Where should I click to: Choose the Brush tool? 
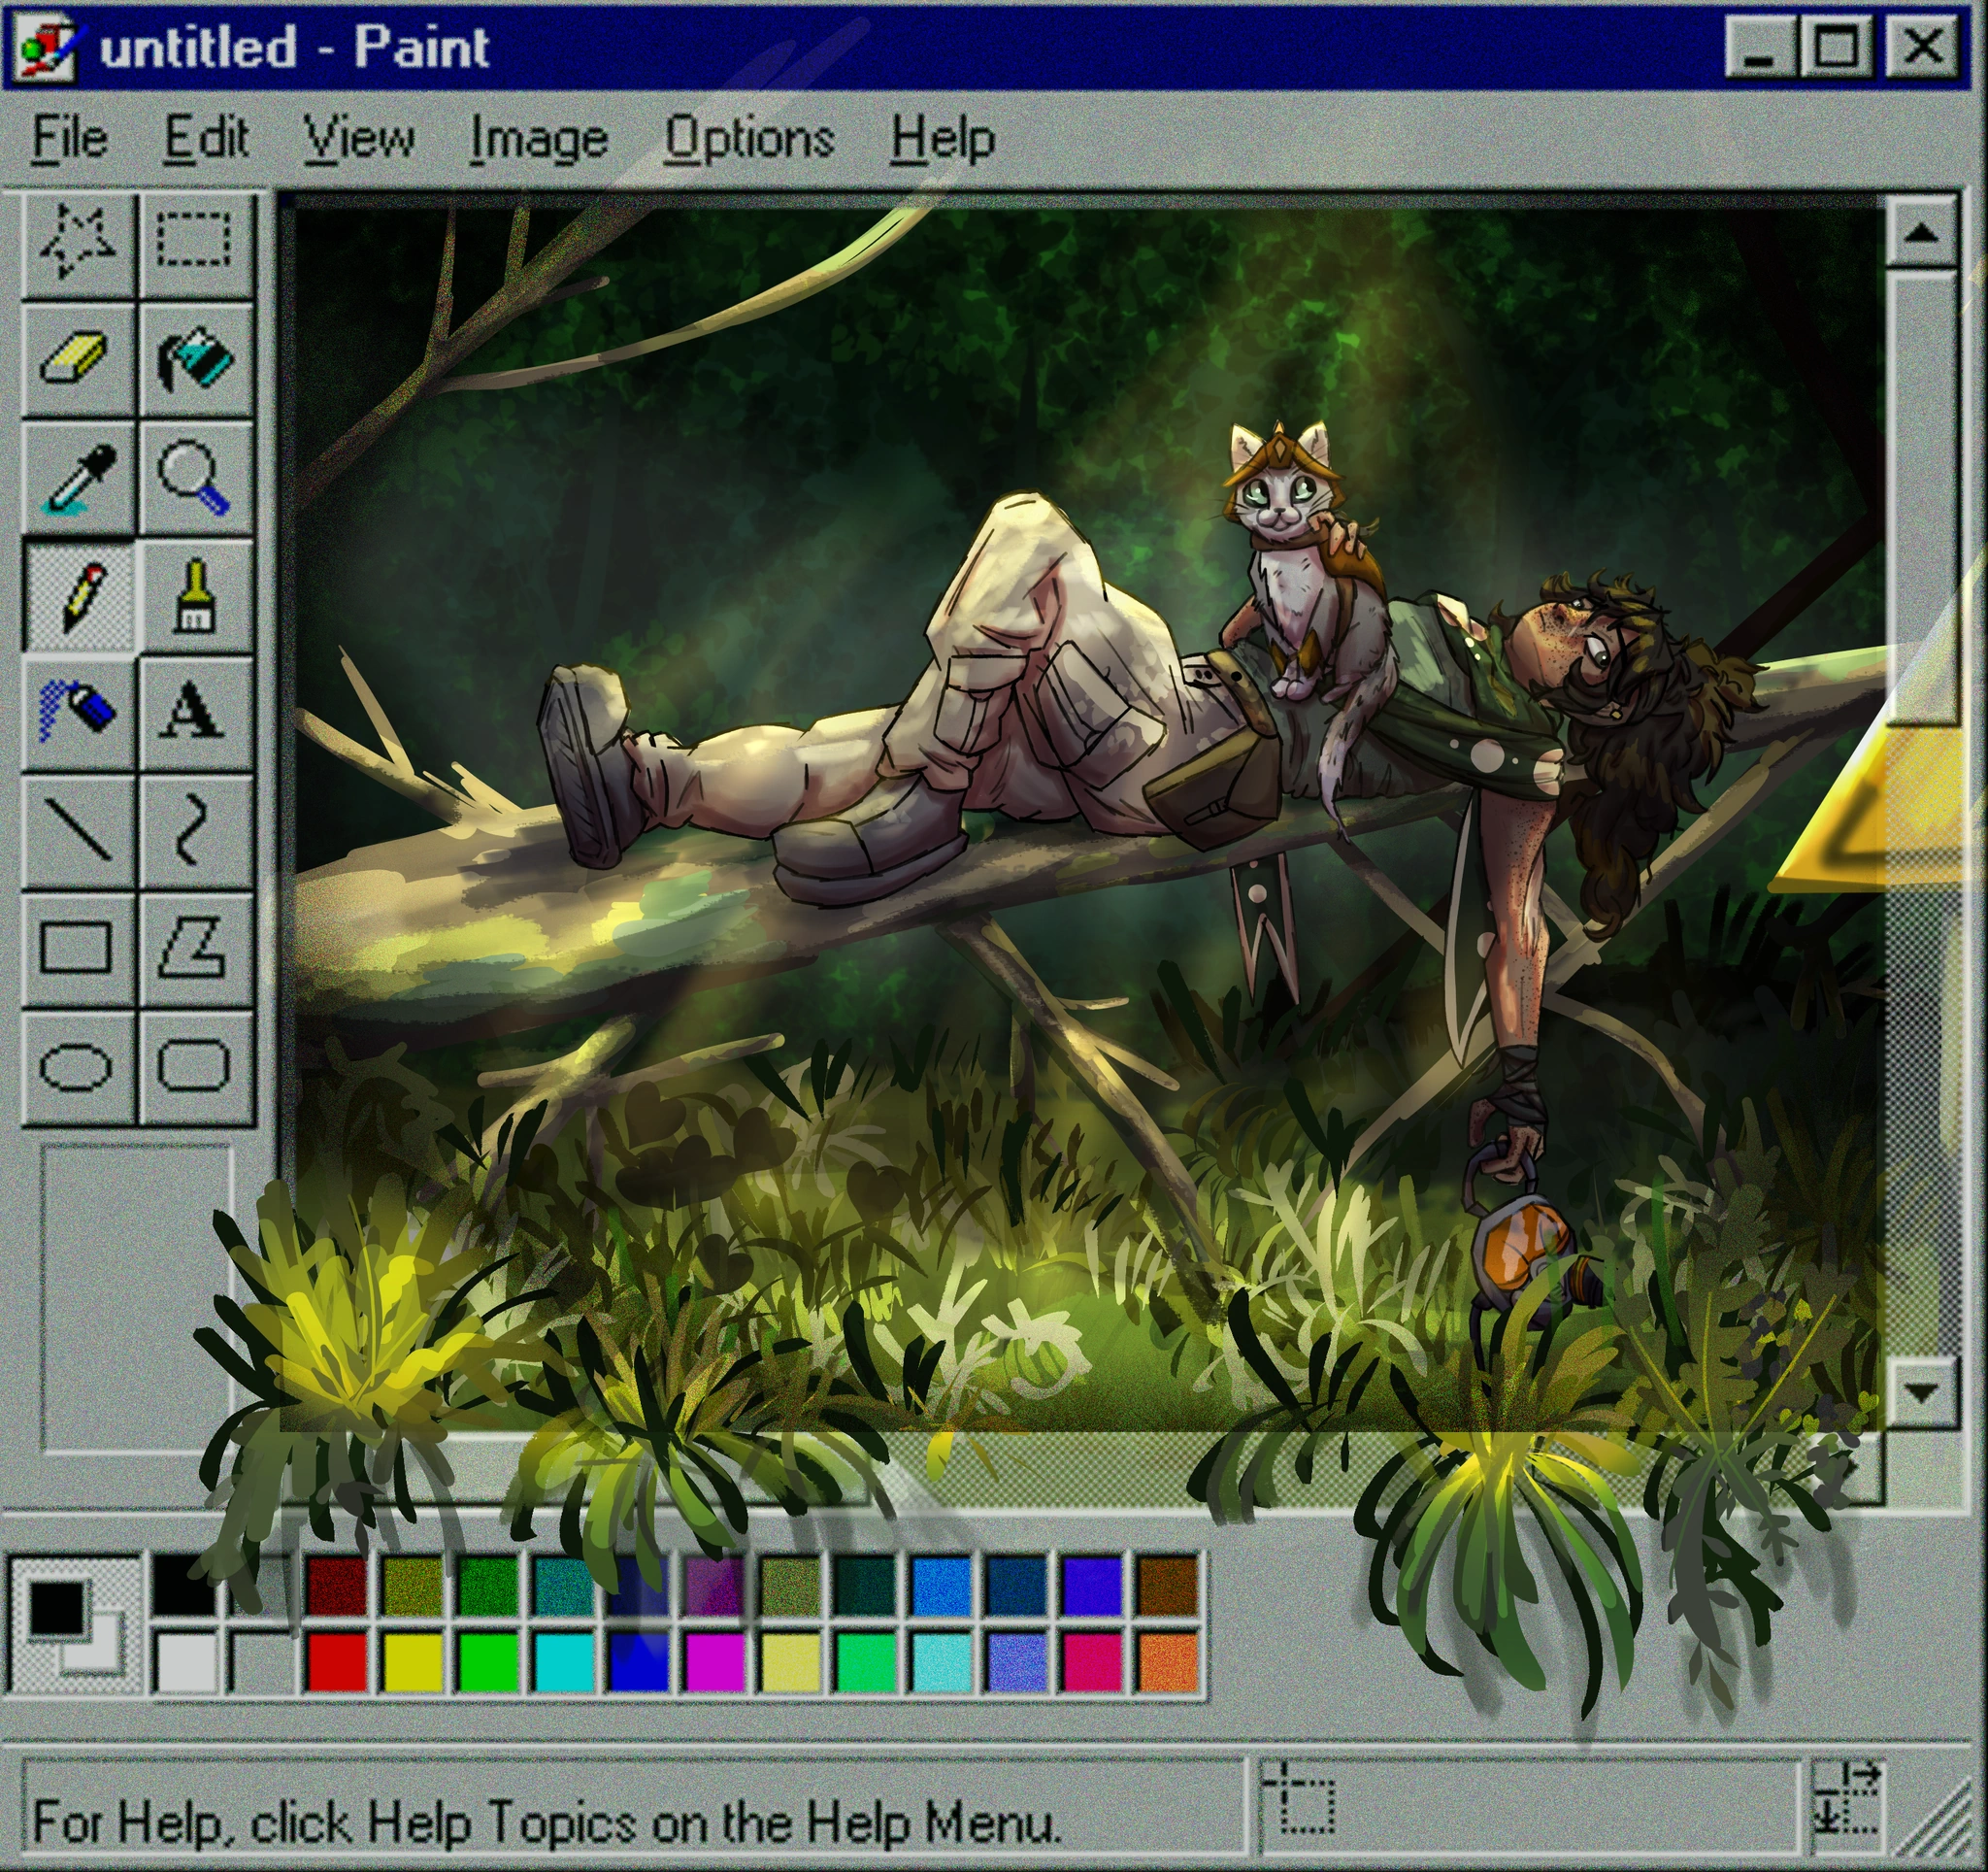tap(194, 596)
